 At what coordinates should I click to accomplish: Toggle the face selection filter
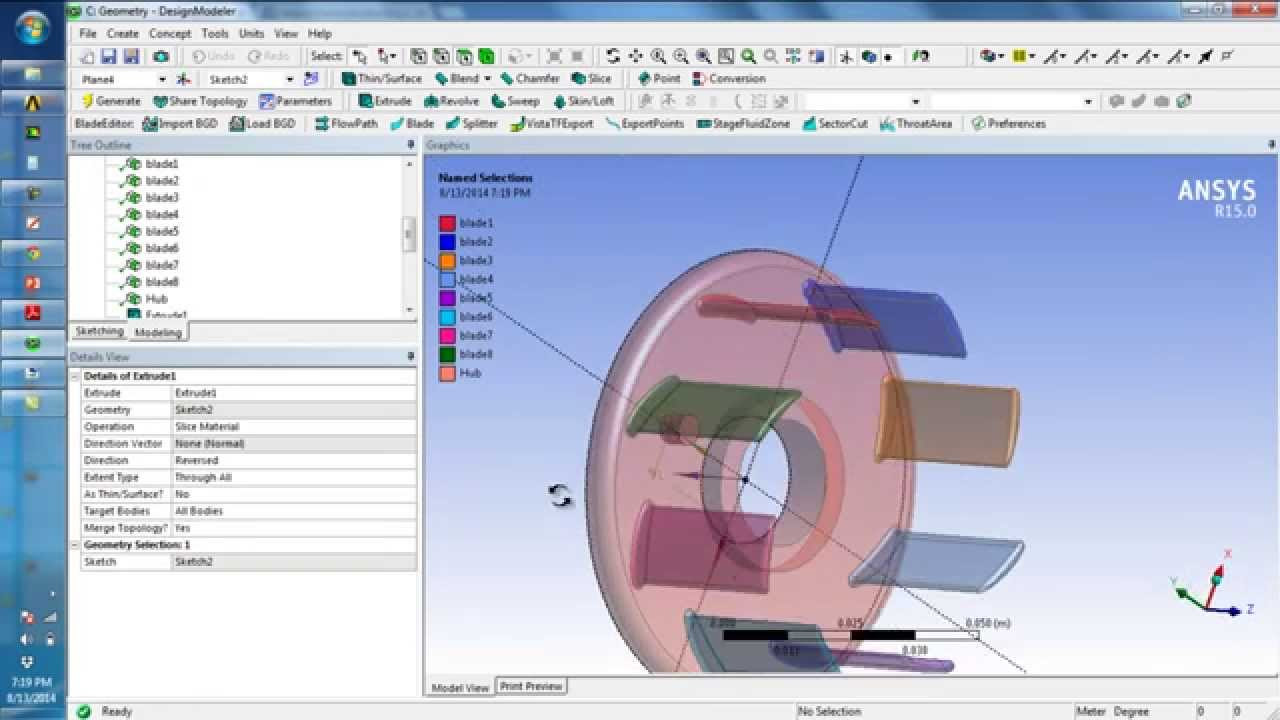pyautogui.click(x=463, y=56)
